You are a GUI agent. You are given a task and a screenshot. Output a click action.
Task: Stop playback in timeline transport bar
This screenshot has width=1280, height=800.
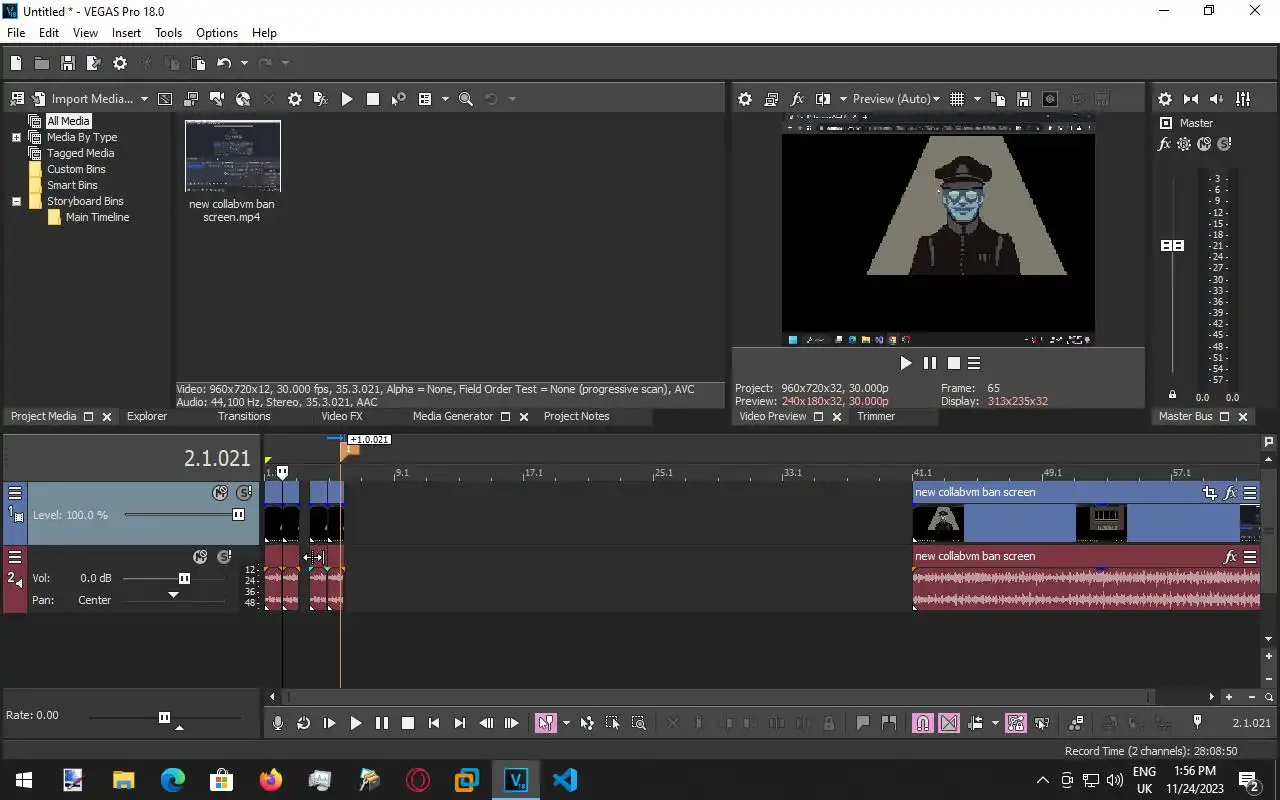click(407, 723)
